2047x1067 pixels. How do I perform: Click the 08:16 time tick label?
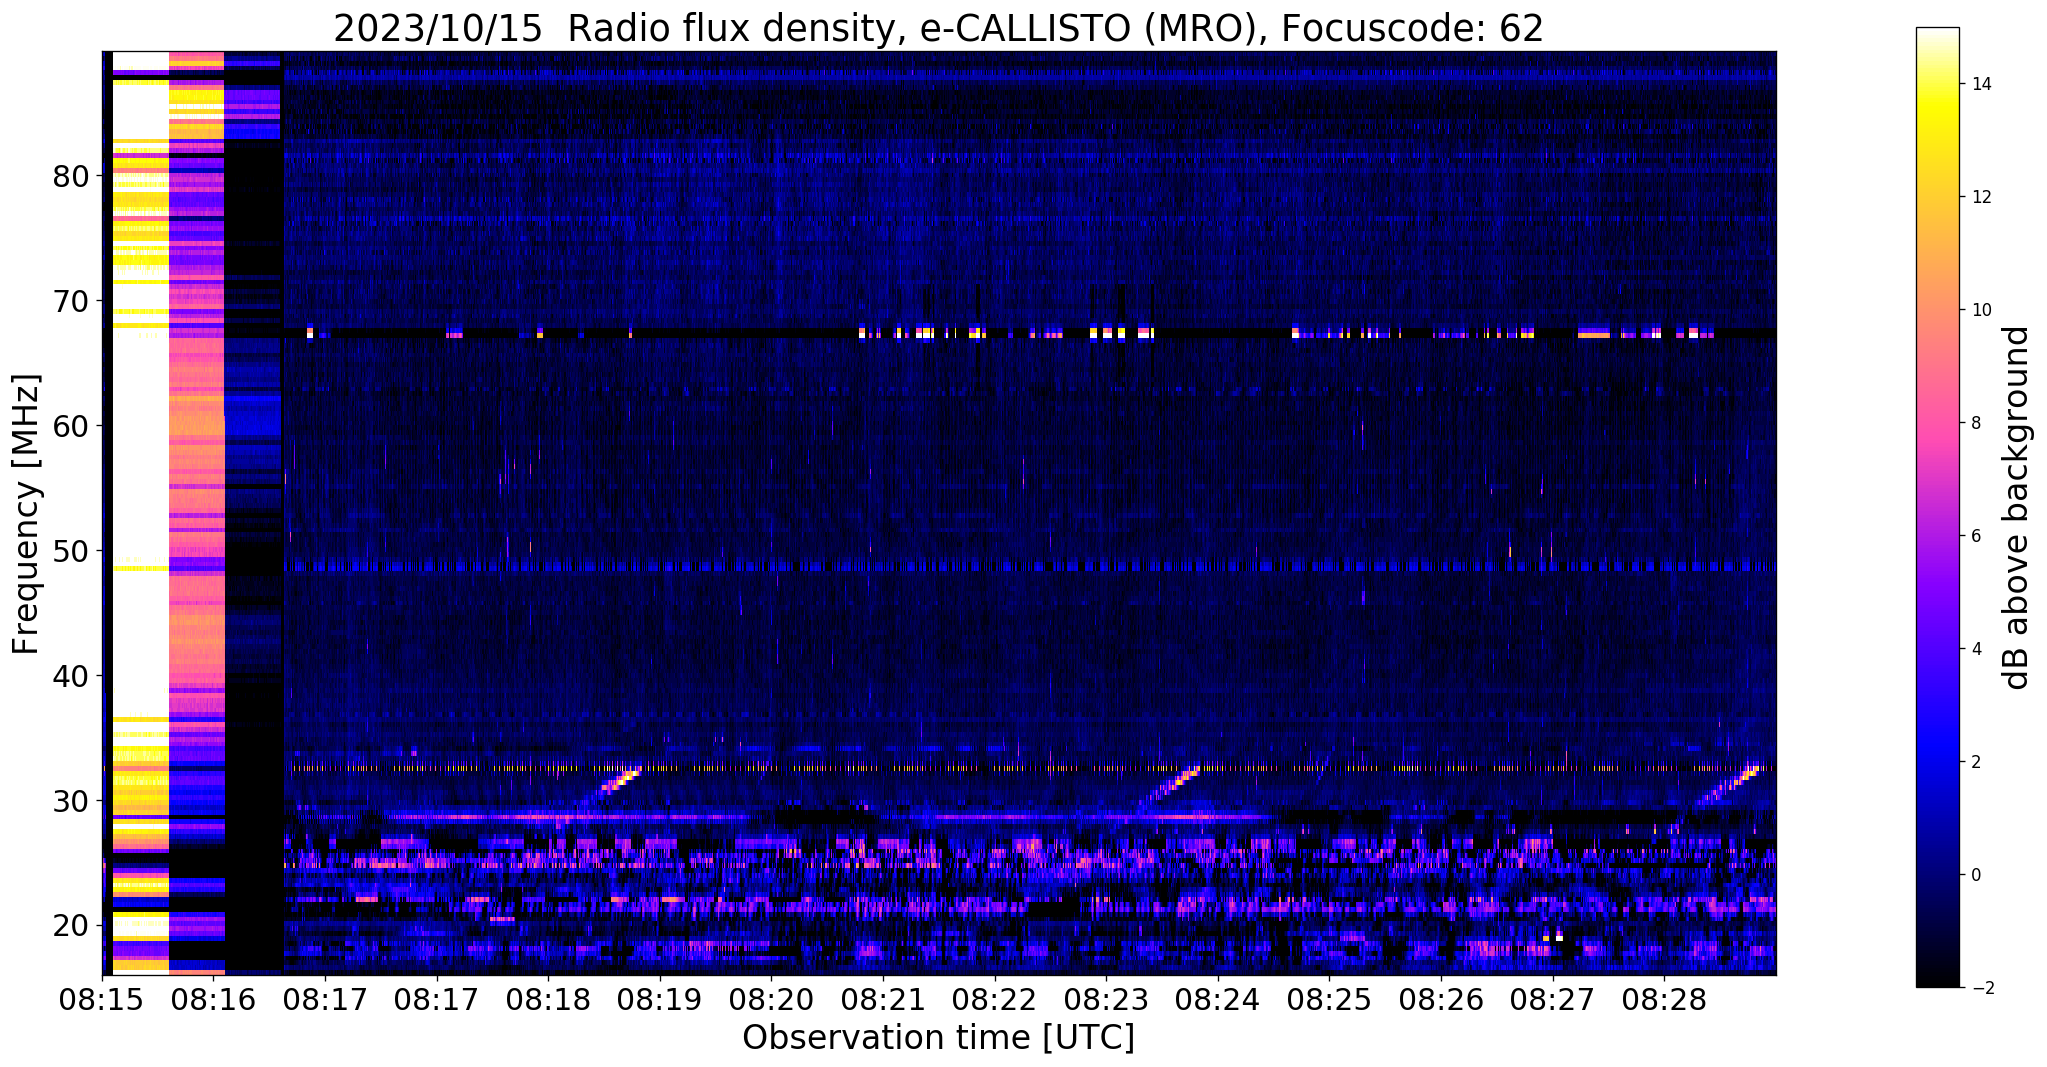pos(213,1000)
